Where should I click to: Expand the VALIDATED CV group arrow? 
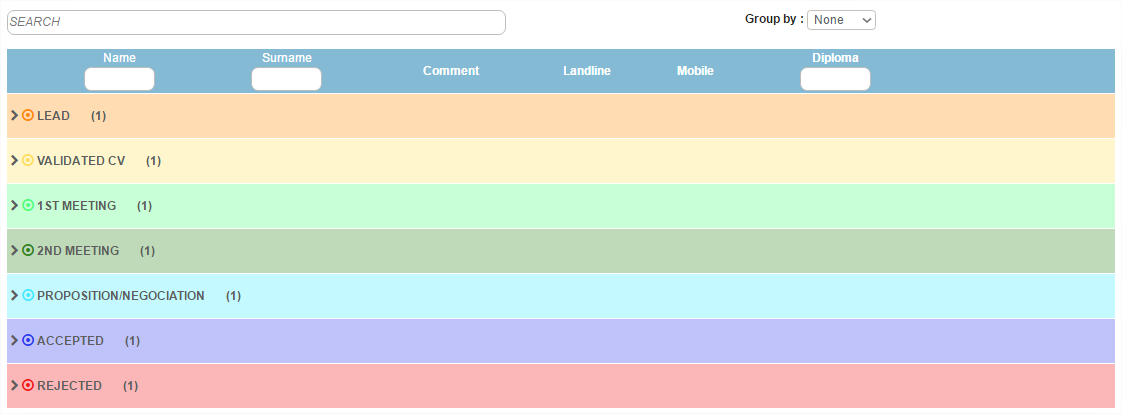tap(14, 161)
